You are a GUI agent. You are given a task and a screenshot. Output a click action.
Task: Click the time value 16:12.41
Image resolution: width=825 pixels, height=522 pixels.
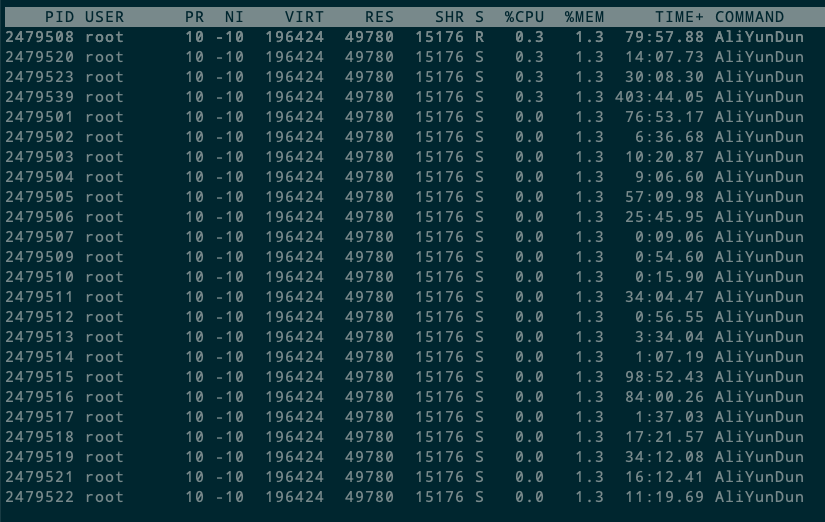click(664, 477)
